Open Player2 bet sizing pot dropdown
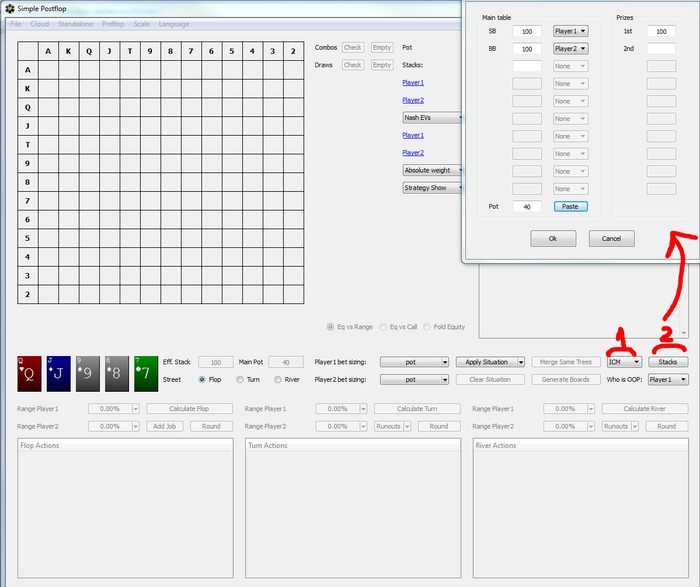This screenshot has width=700, height=587. point(414,379)
